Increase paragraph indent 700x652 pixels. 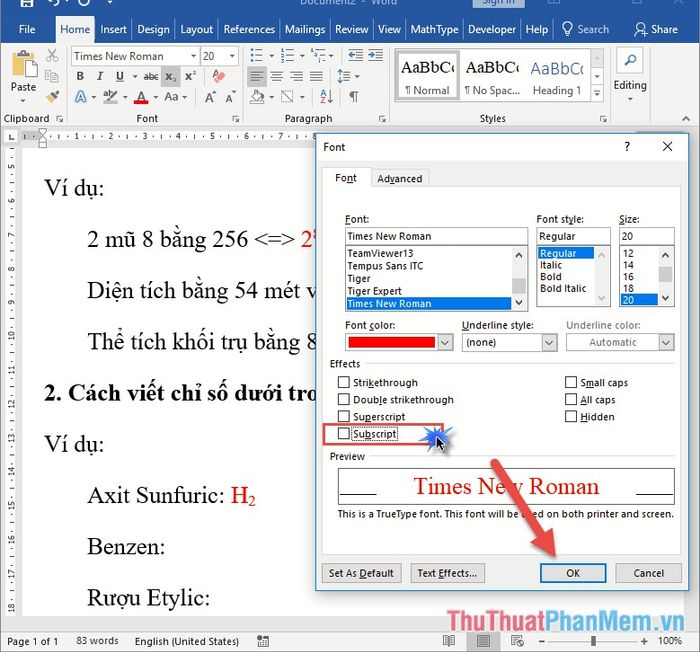click(375, 55)
